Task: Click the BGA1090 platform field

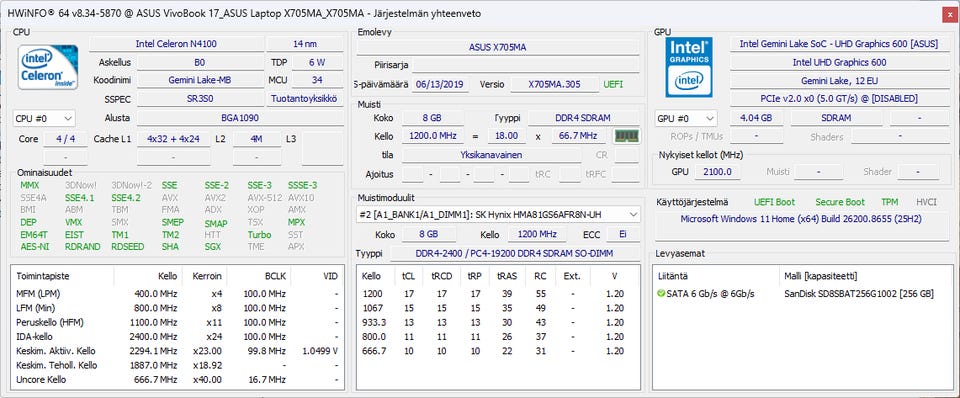Action: tap(239, 118)
